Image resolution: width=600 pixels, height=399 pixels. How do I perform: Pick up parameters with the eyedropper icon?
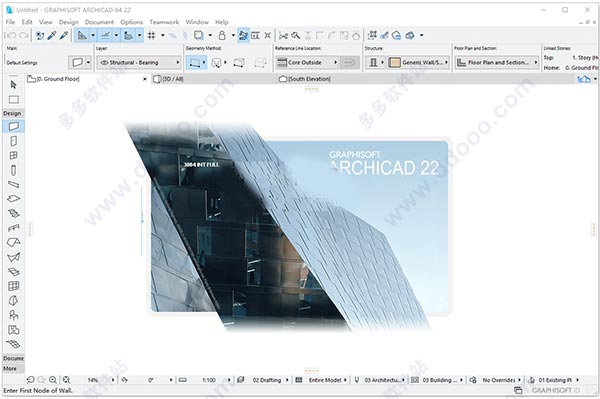[x=52, y=36]
